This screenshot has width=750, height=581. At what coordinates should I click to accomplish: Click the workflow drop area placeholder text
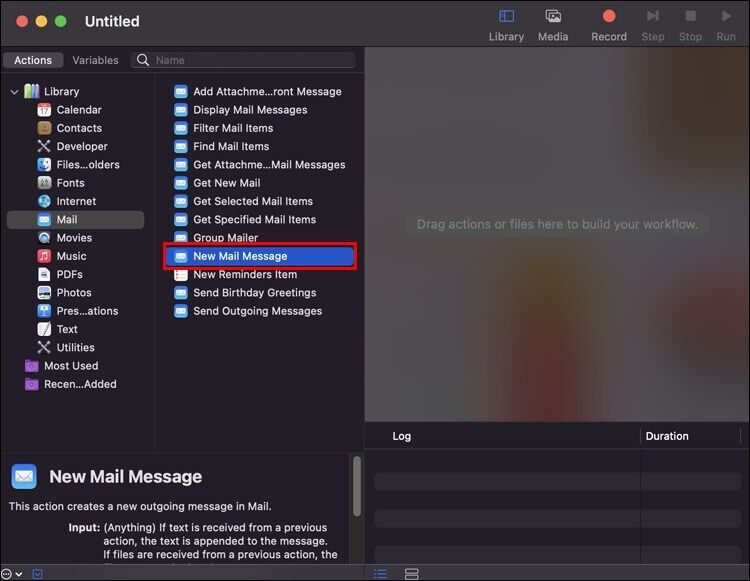(x=557, y=224)
